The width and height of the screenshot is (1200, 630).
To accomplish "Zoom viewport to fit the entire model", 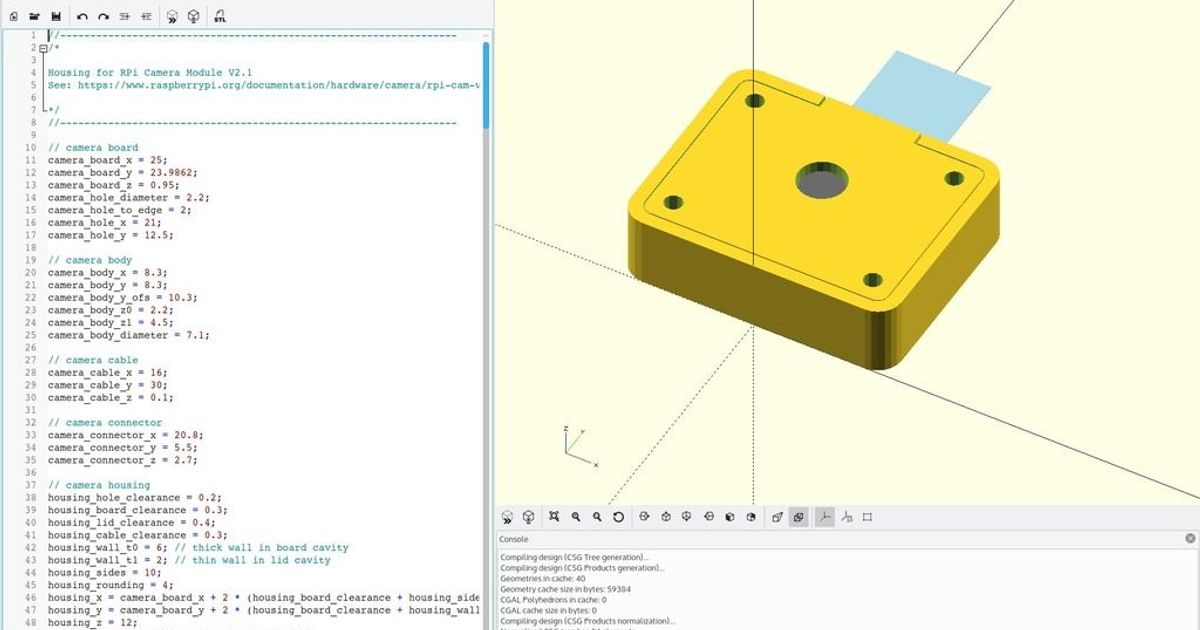I will (x=554, y=517).
